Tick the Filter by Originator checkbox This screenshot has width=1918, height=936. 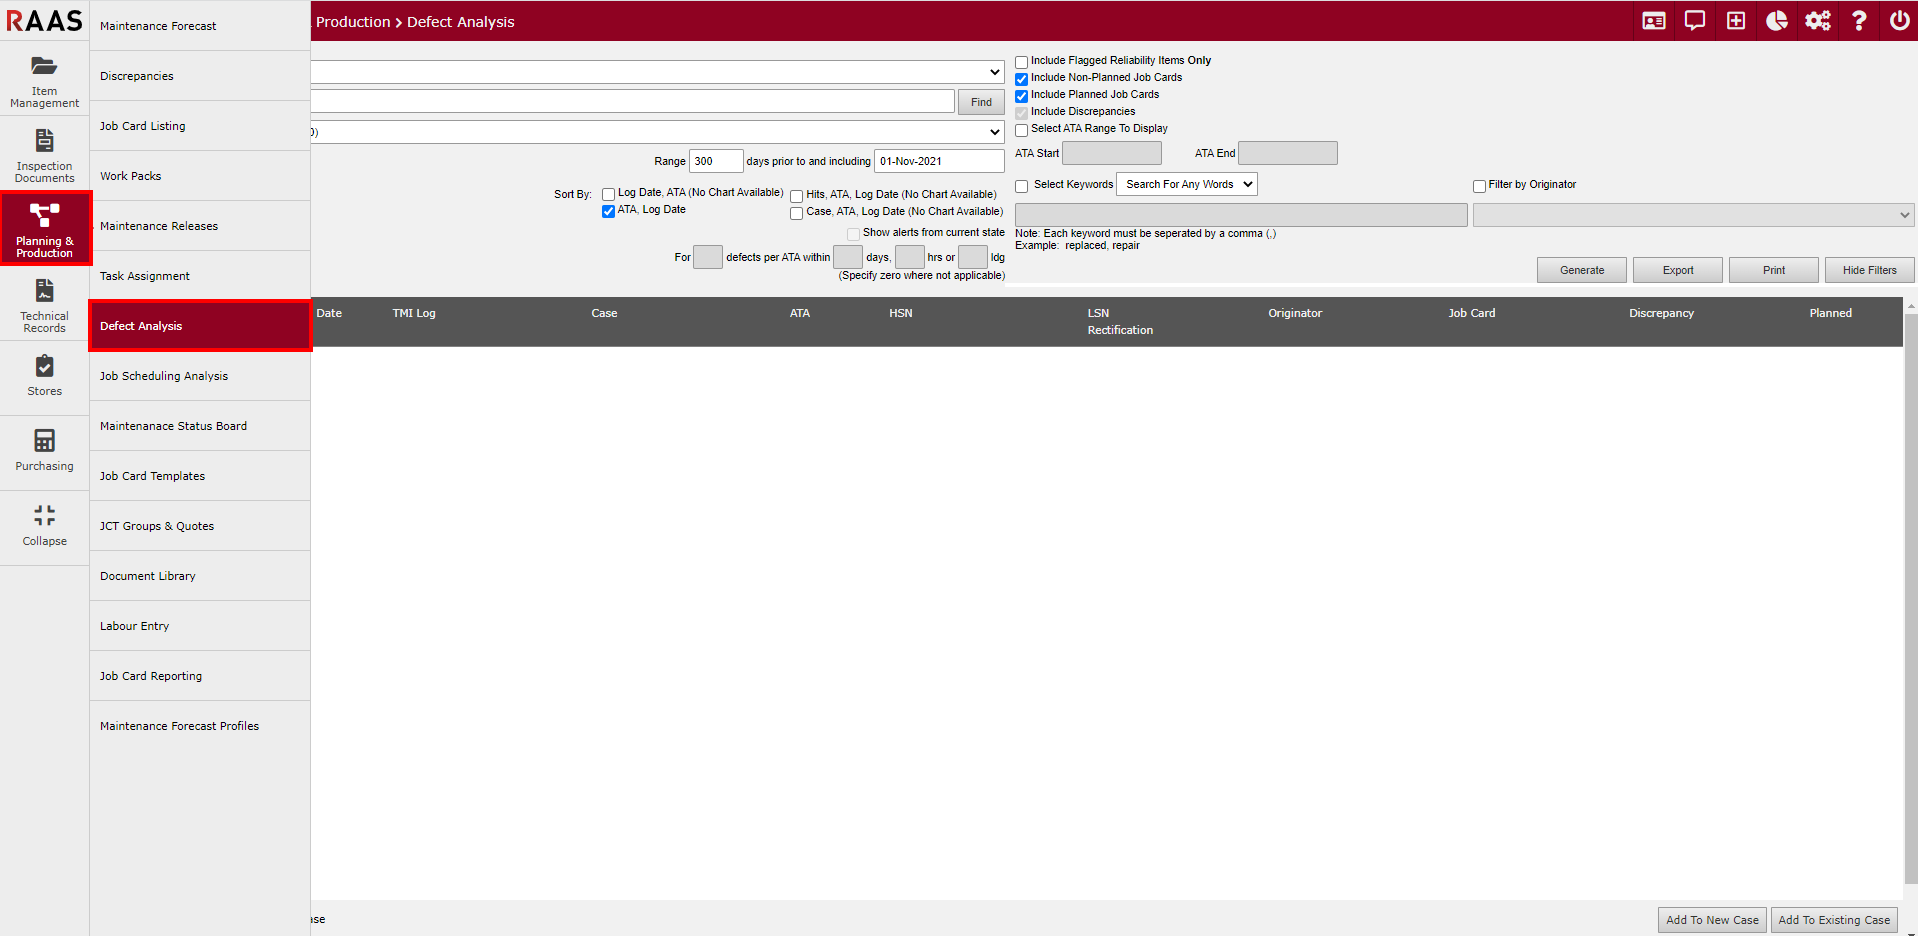1479,186
